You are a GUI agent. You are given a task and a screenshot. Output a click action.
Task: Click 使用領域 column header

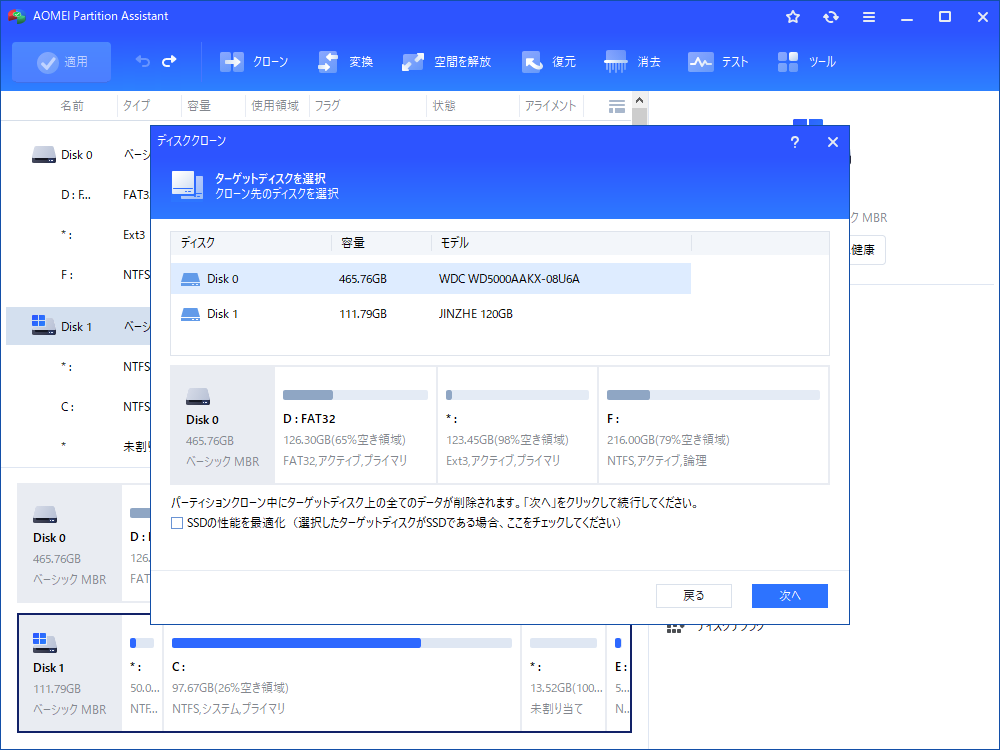(x=275, y=106)
